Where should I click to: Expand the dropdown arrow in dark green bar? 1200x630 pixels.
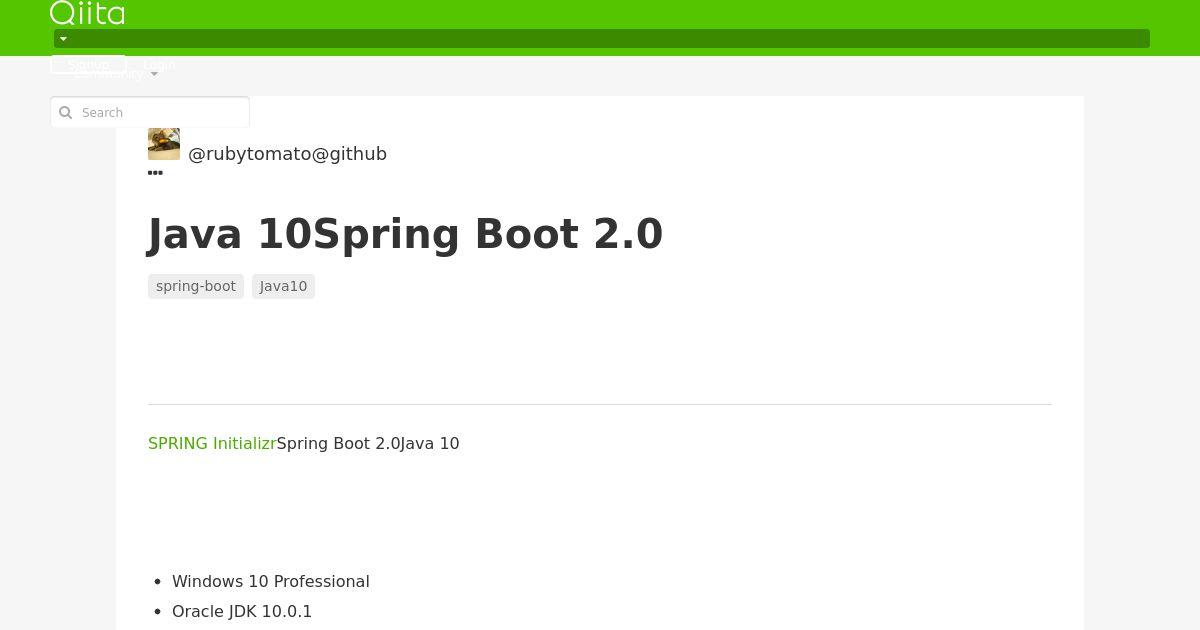[x=63, y=39]
